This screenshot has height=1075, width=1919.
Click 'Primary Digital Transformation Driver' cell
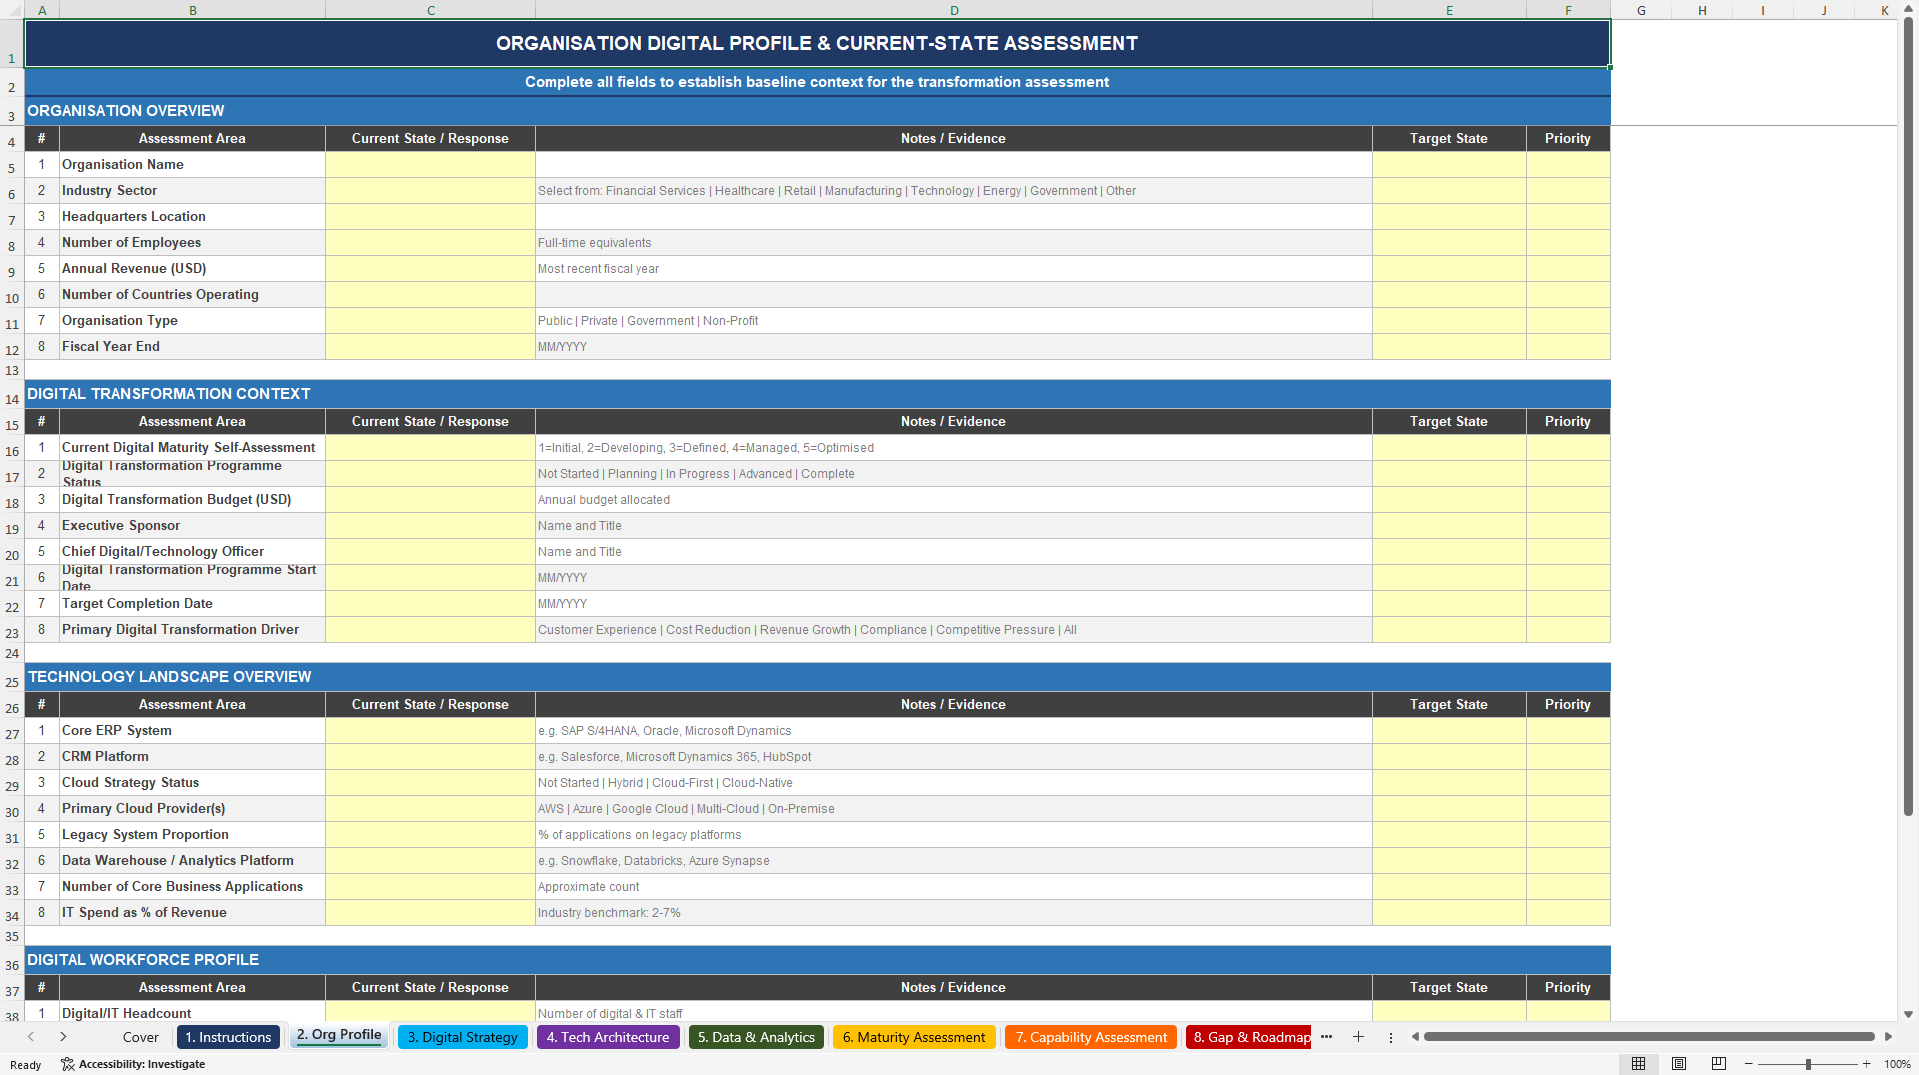[192, 630]
